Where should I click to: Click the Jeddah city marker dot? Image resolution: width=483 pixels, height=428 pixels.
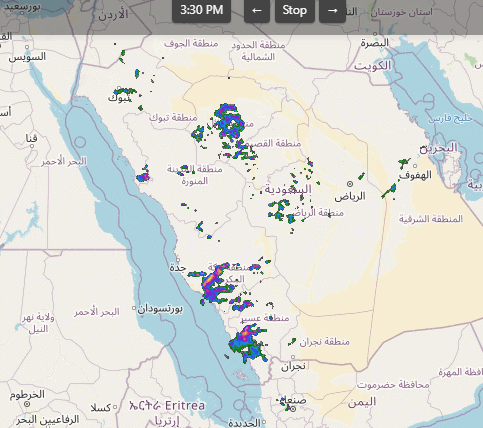(x=178, y=260)
